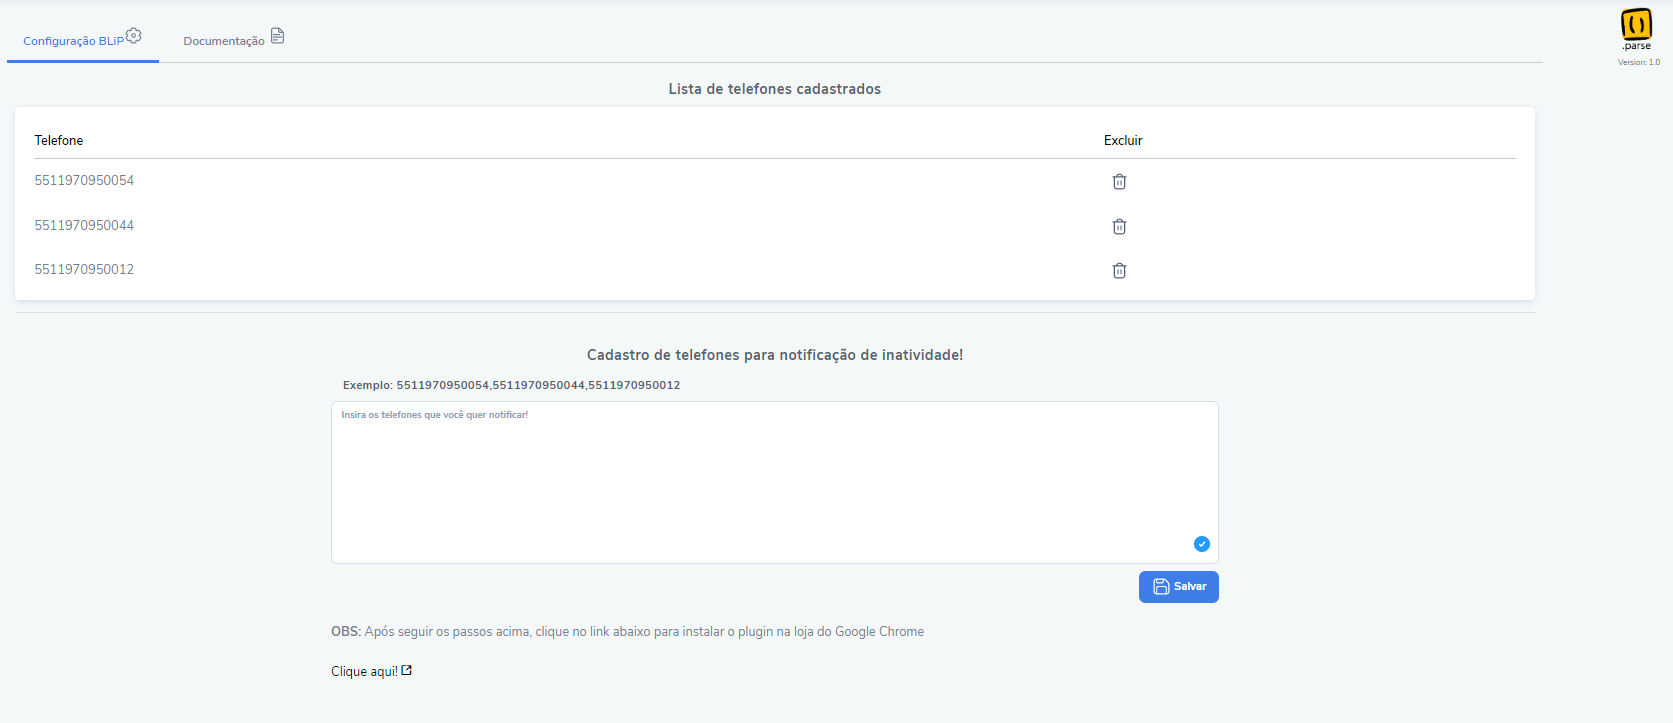Viewport: 1673px width, 723px height.
Task: Delete phone 5511970950044 with its trash icon
Action: [x=1119, y=226]
